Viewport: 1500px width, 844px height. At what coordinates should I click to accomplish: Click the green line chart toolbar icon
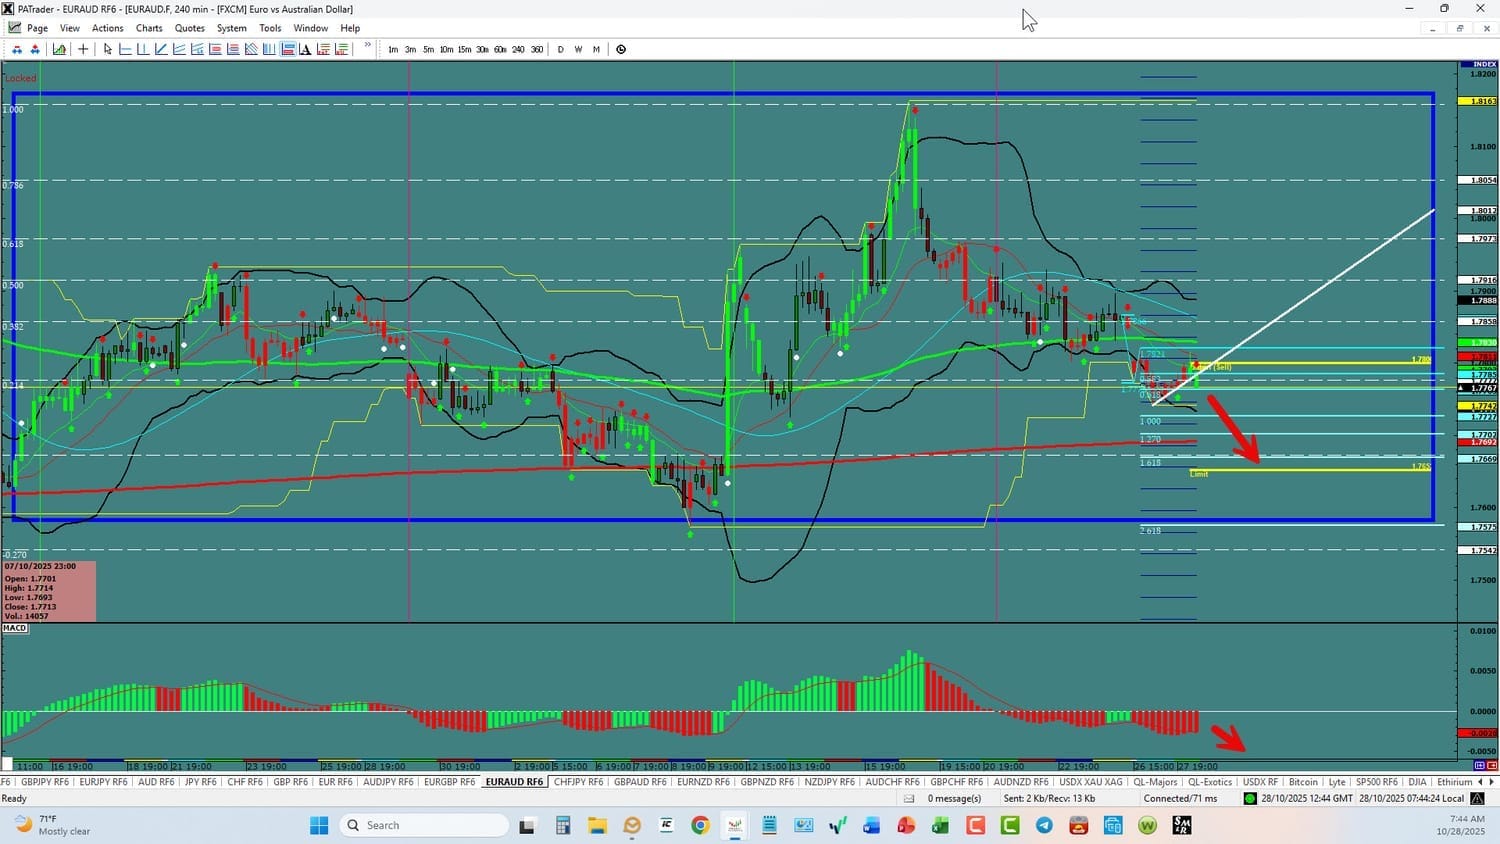point(59,49)
